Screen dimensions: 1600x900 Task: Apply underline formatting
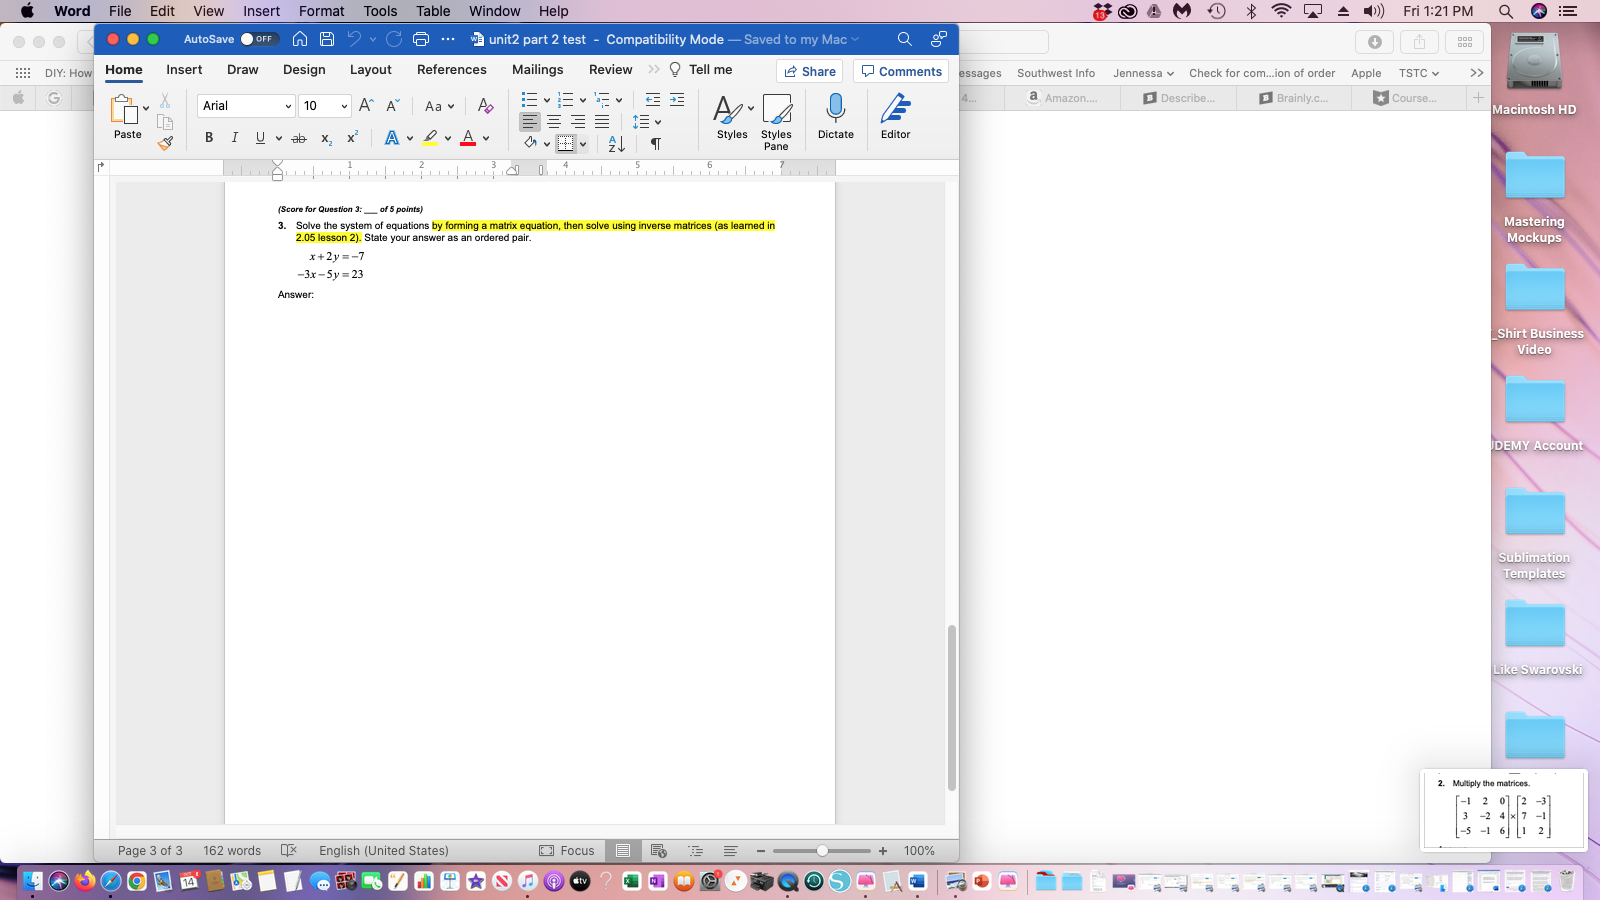click(x=260, y=138)
